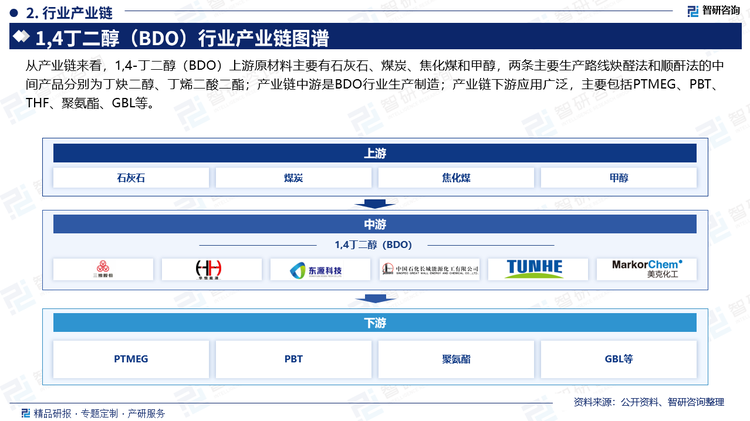Select the 上游 section header bar
750x421 pixels.
[x=375, y=153]
